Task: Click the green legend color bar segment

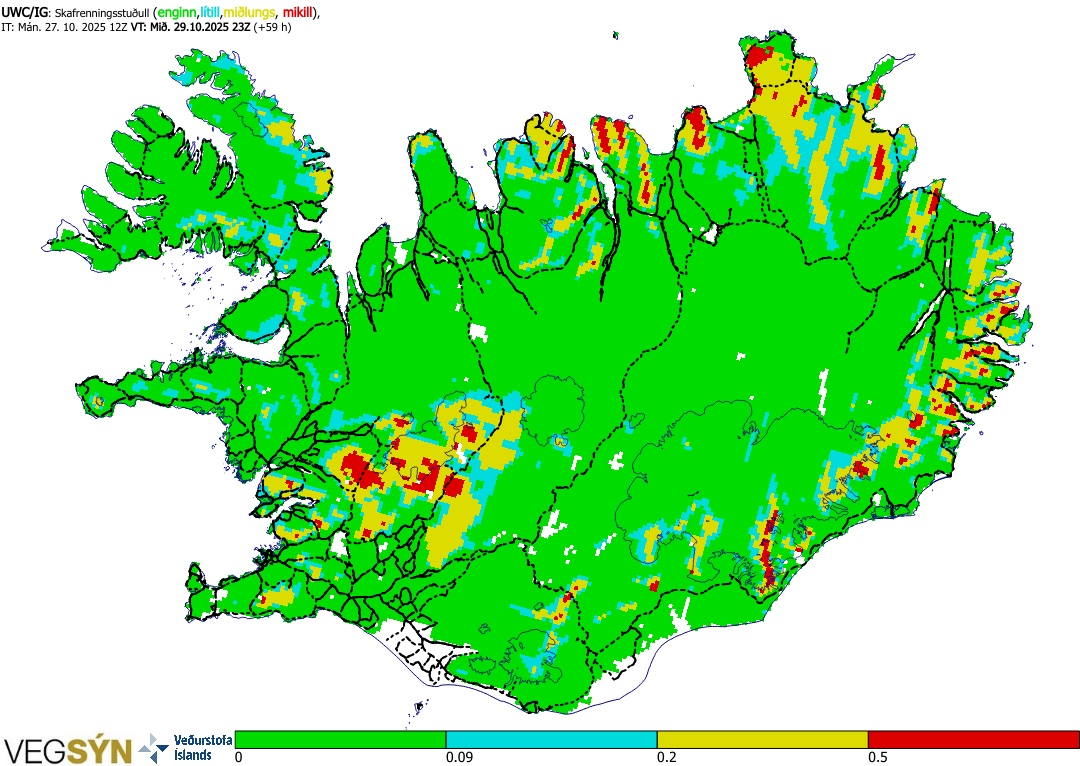Action: click(340, 740)
